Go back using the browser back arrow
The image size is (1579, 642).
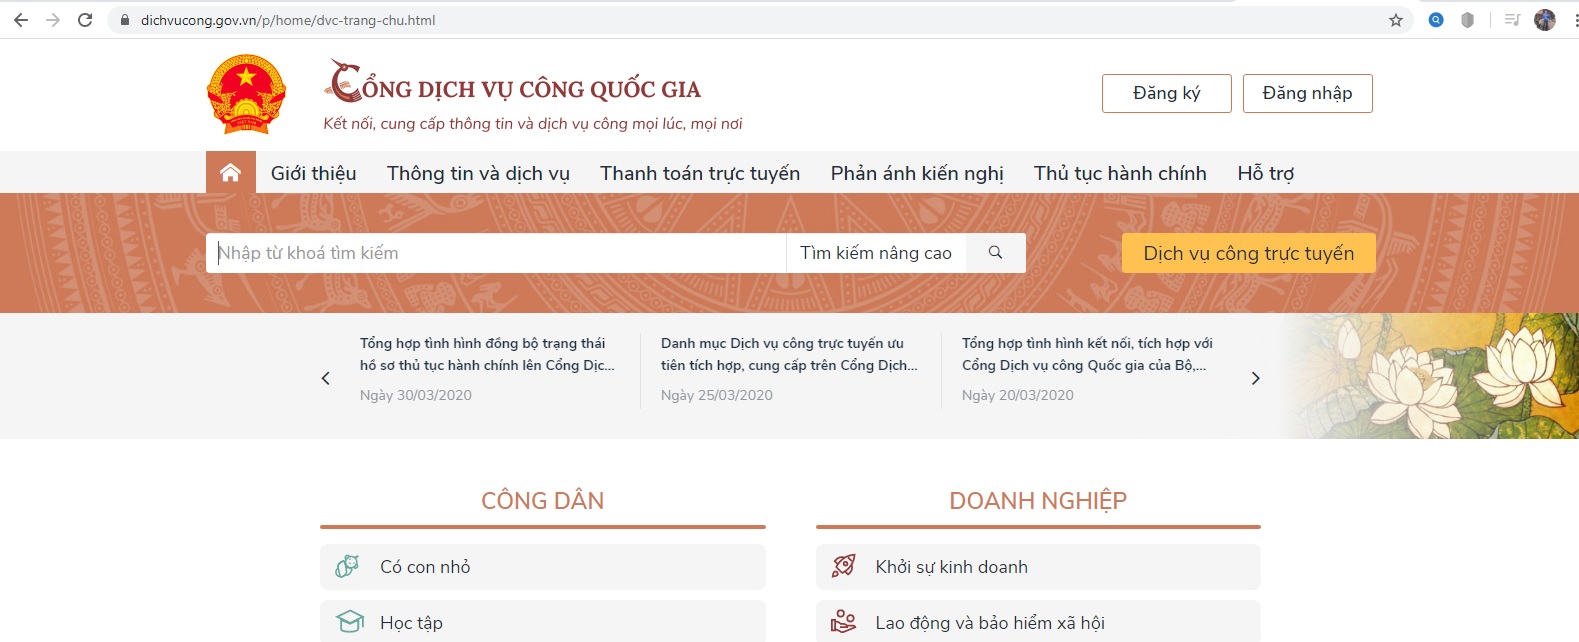pyautogui.click(x=21, y=20)
